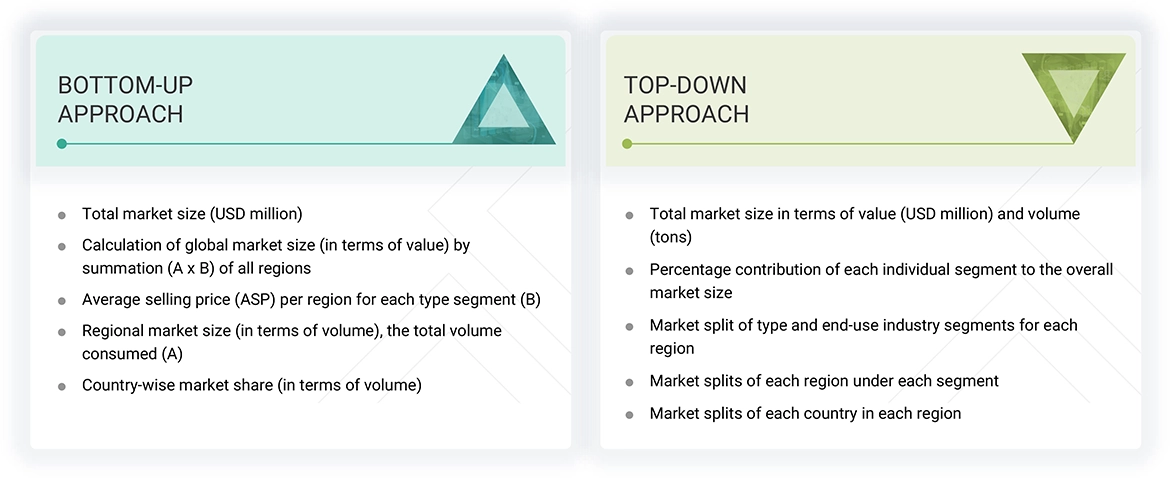Image resolution: width=1170 pixels, height=478 pixels.
Task: Click bullet dot beside Country-wise market share
Action: click(62, 386)
